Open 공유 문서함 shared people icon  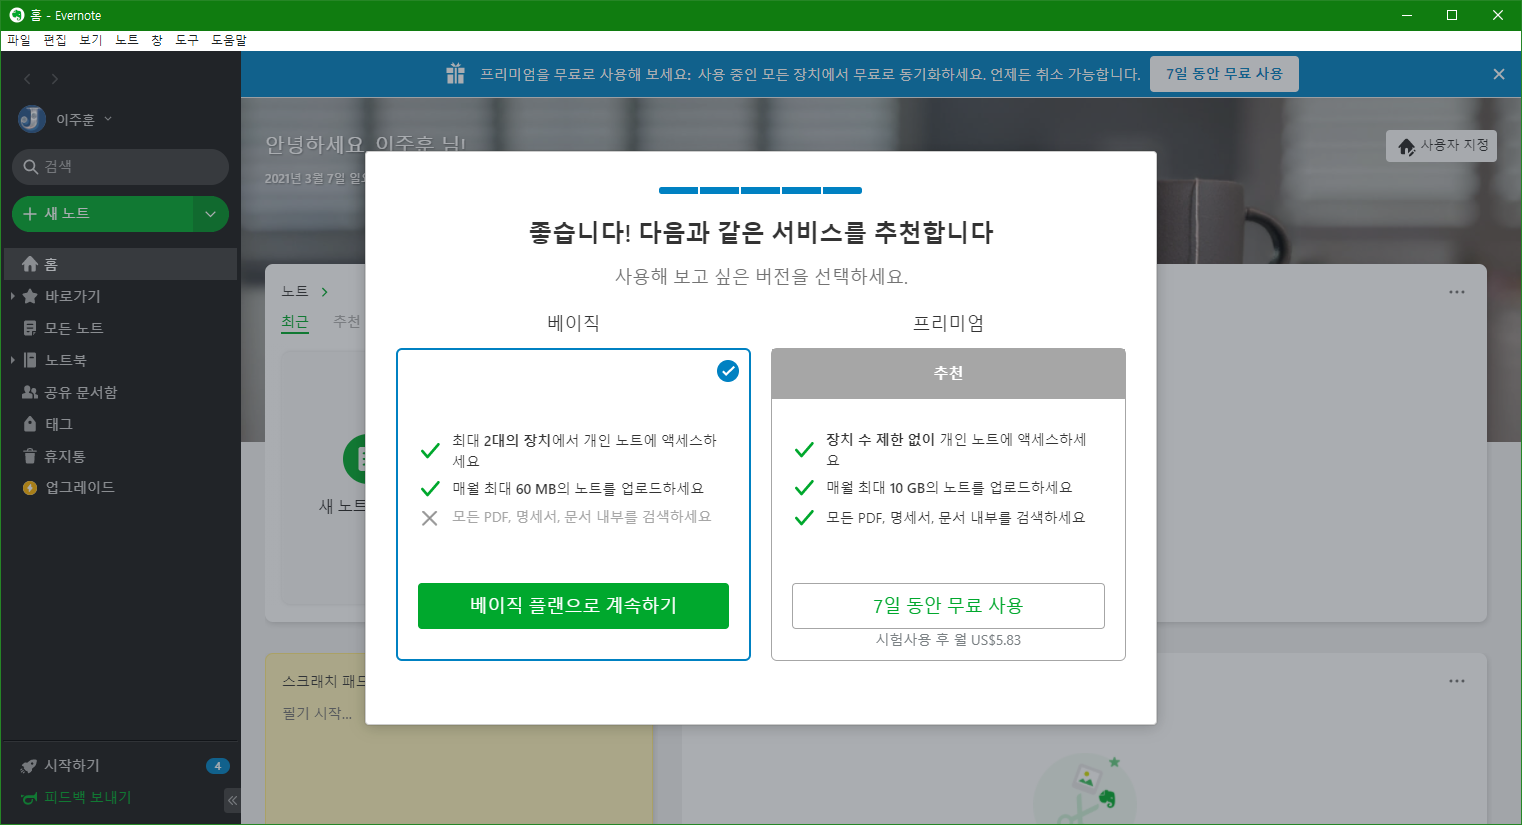click(30, 392)
